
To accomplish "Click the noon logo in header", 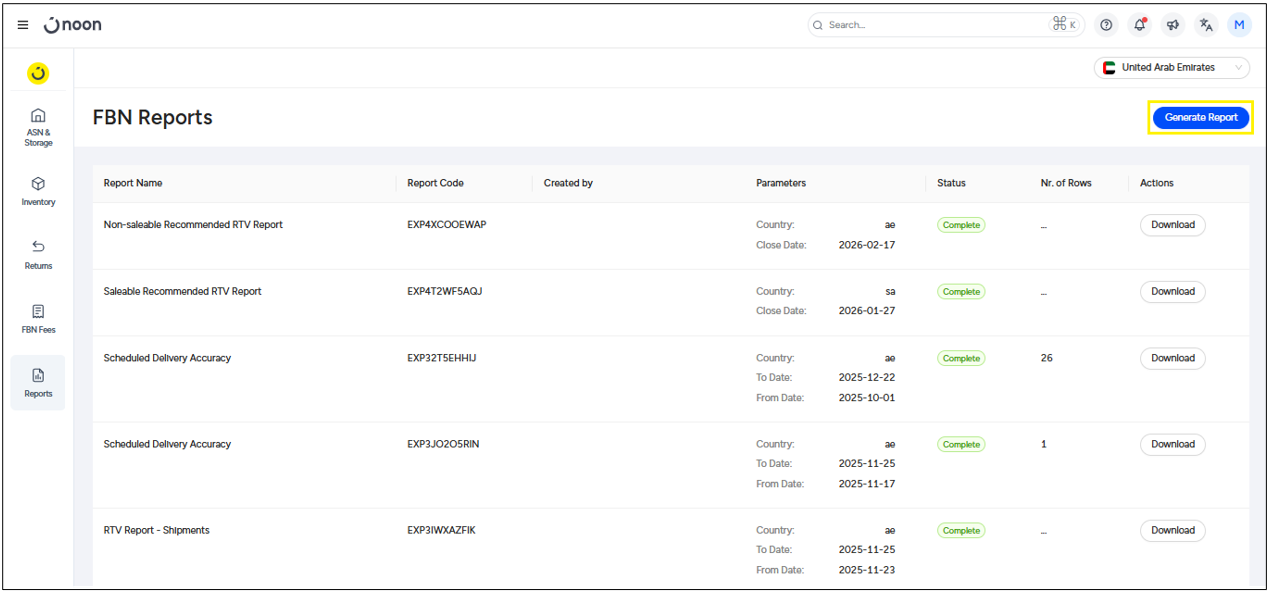I will pyautogui.click(x=73, y=25).
